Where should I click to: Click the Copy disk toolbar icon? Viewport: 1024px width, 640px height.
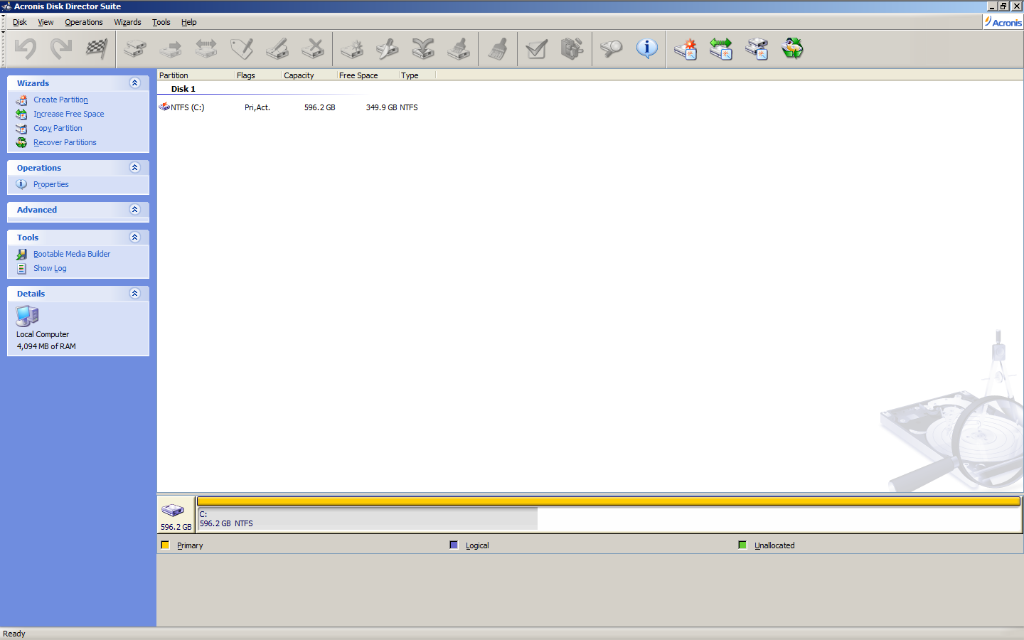pos(136,49)
